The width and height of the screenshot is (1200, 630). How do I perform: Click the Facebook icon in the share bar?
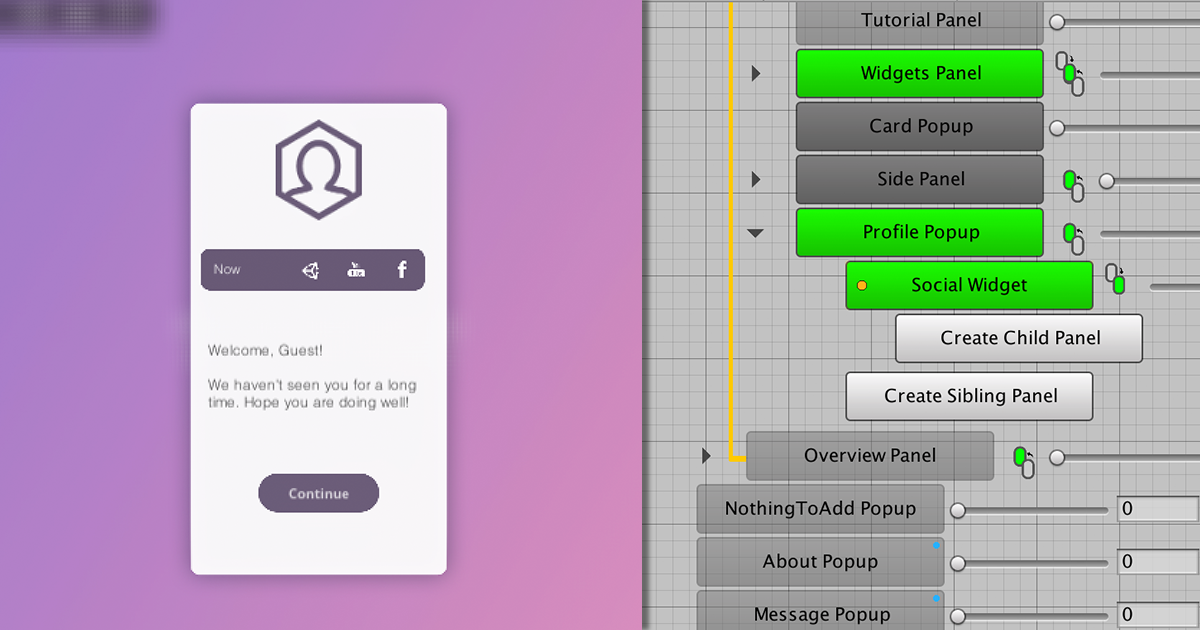(x=401, y=269)
